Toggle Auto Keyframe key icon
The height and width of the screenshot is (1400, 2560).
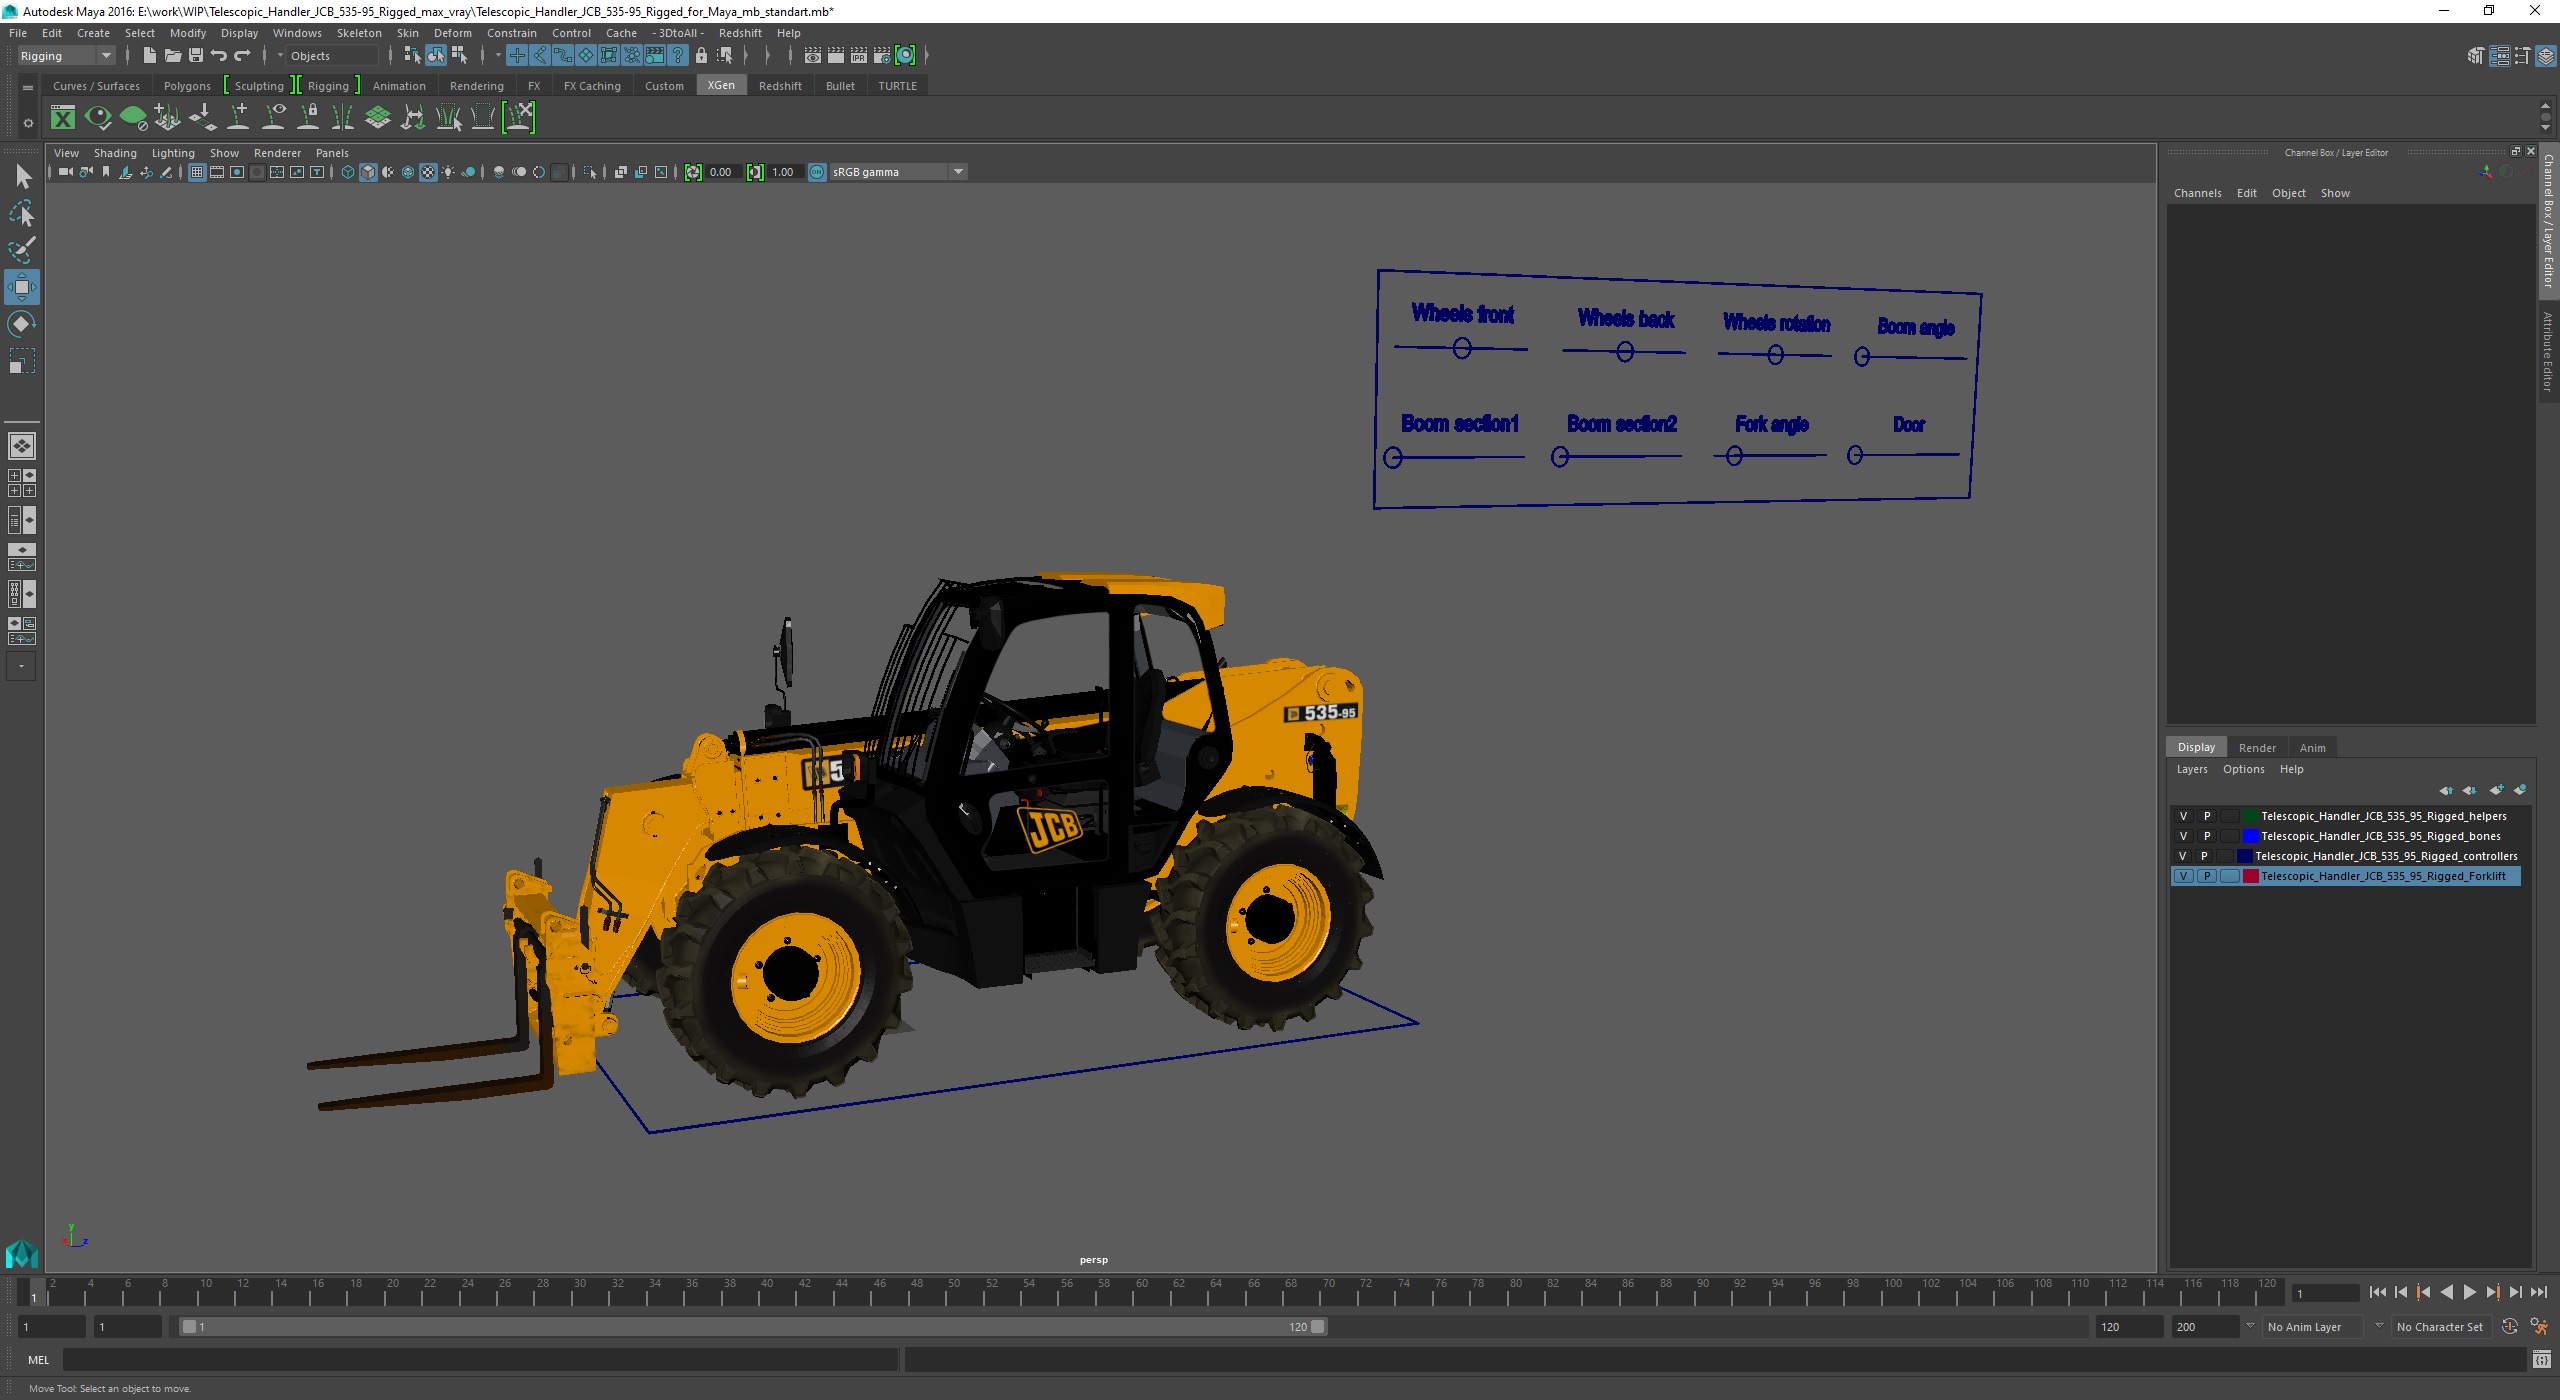coord(2510,1327)
